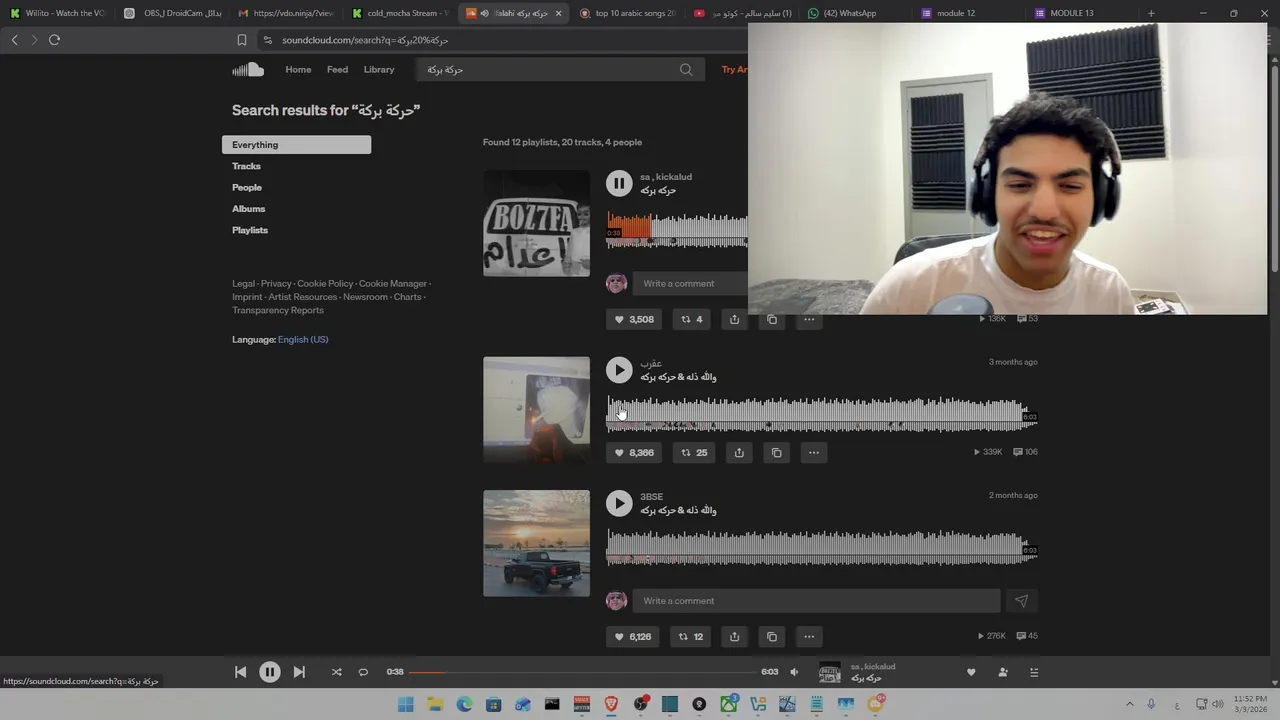This screenshot has width=1280, height=720.
Task: Write a comment on the 3BSE track
Action: click(816, 601)
